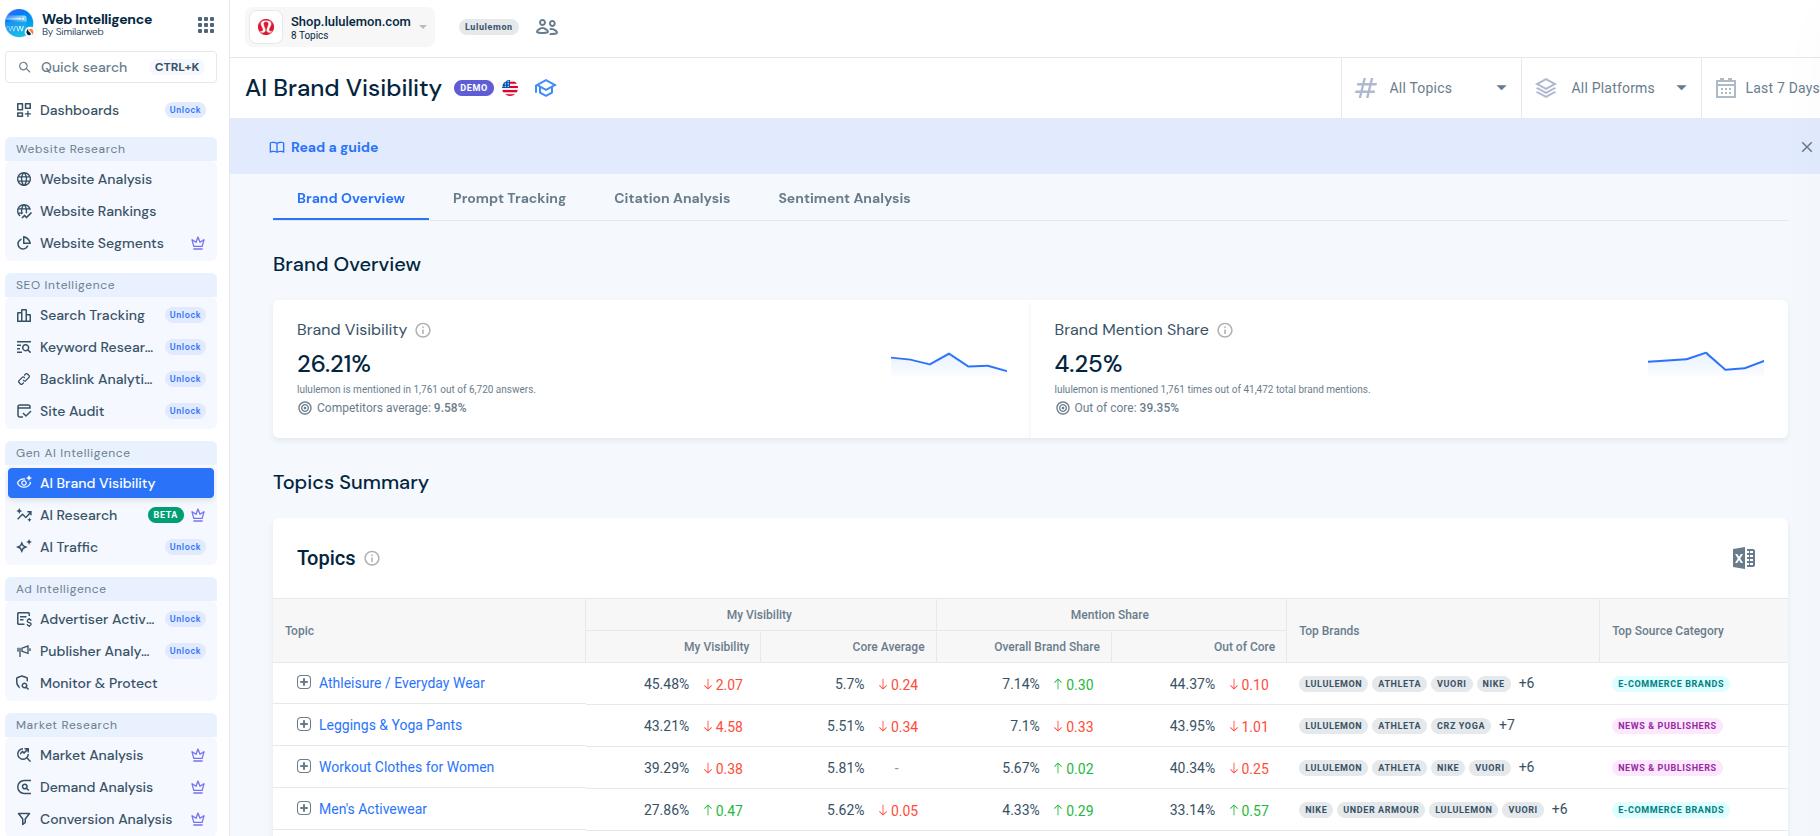Open the Athleisure / Everyday Wear topic link
The image size is (1820, 836).
pyautogui.click(x=402, y=683)
